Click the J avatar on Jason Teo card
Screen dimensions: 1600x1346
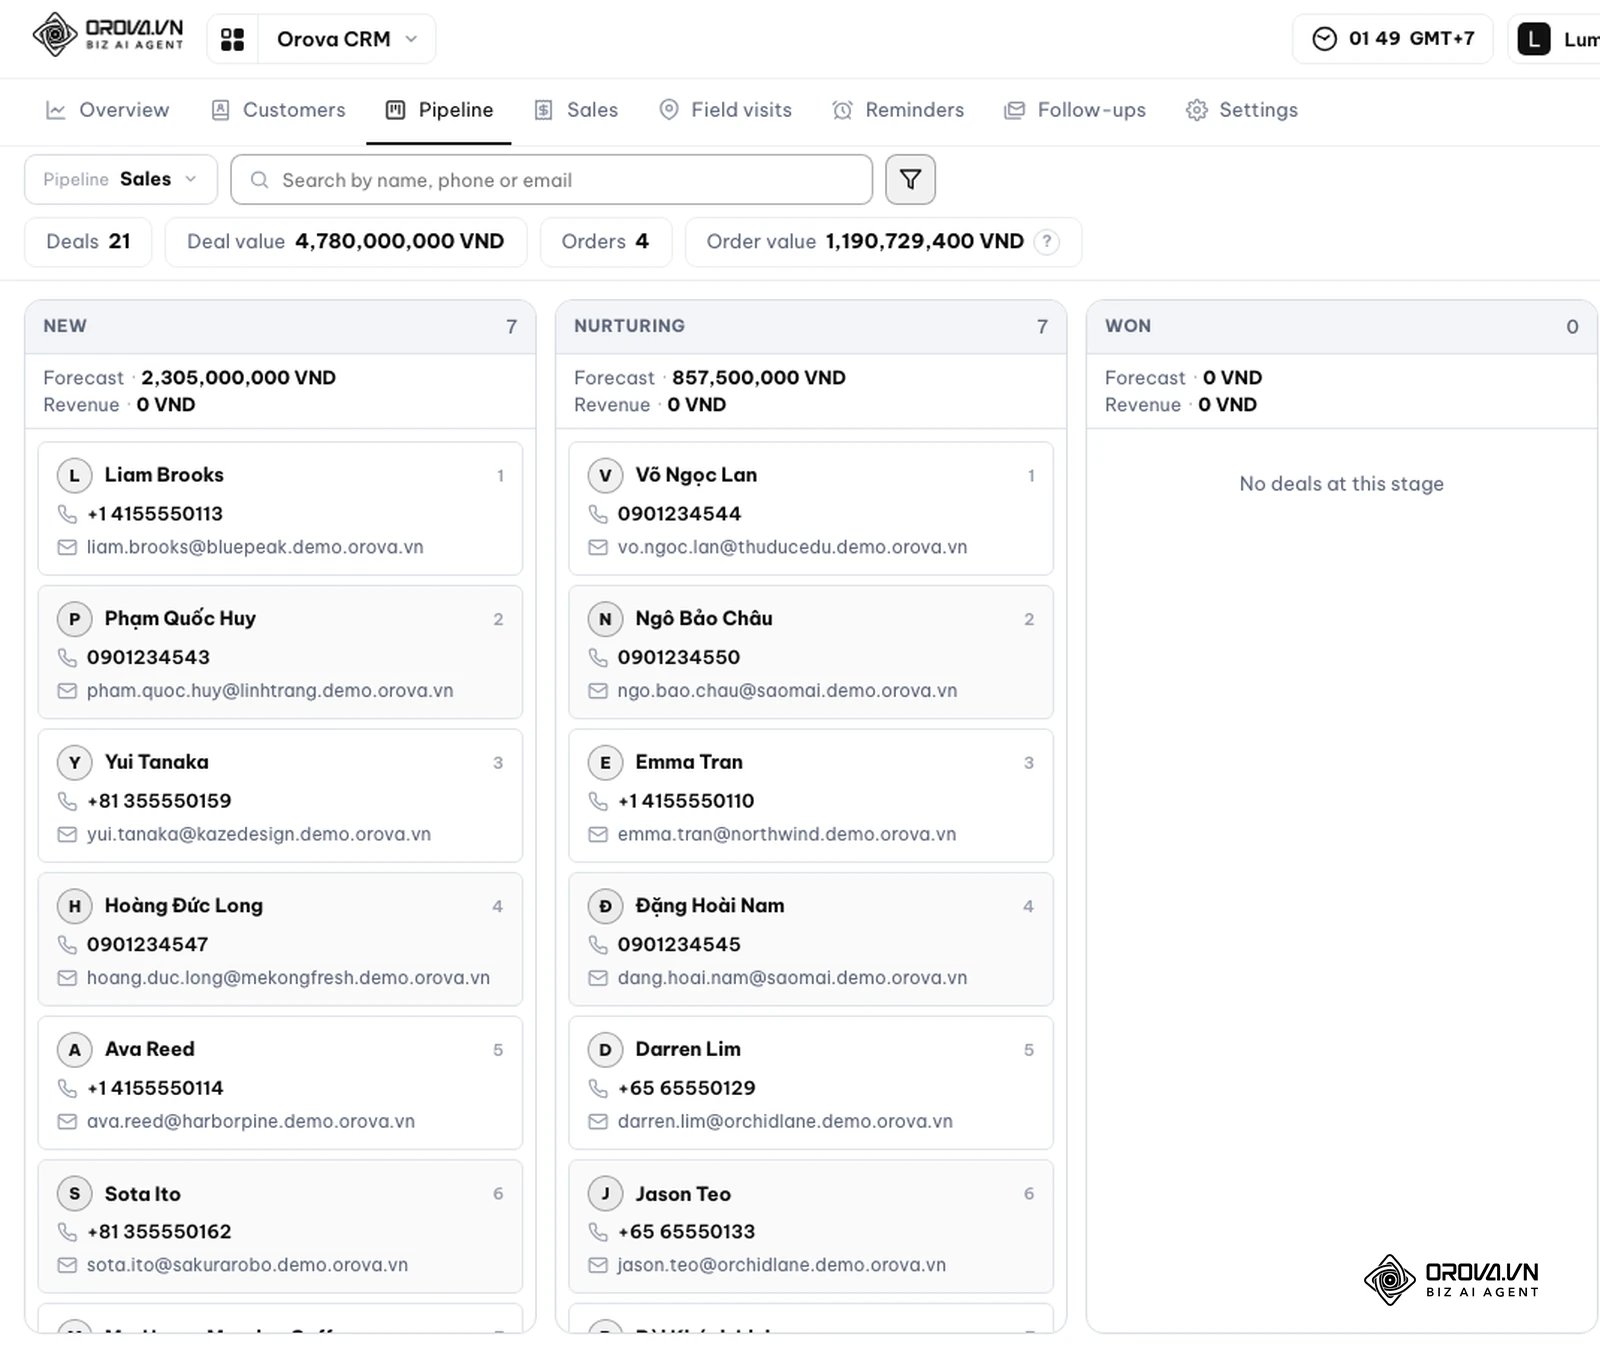coord(605,1193)
